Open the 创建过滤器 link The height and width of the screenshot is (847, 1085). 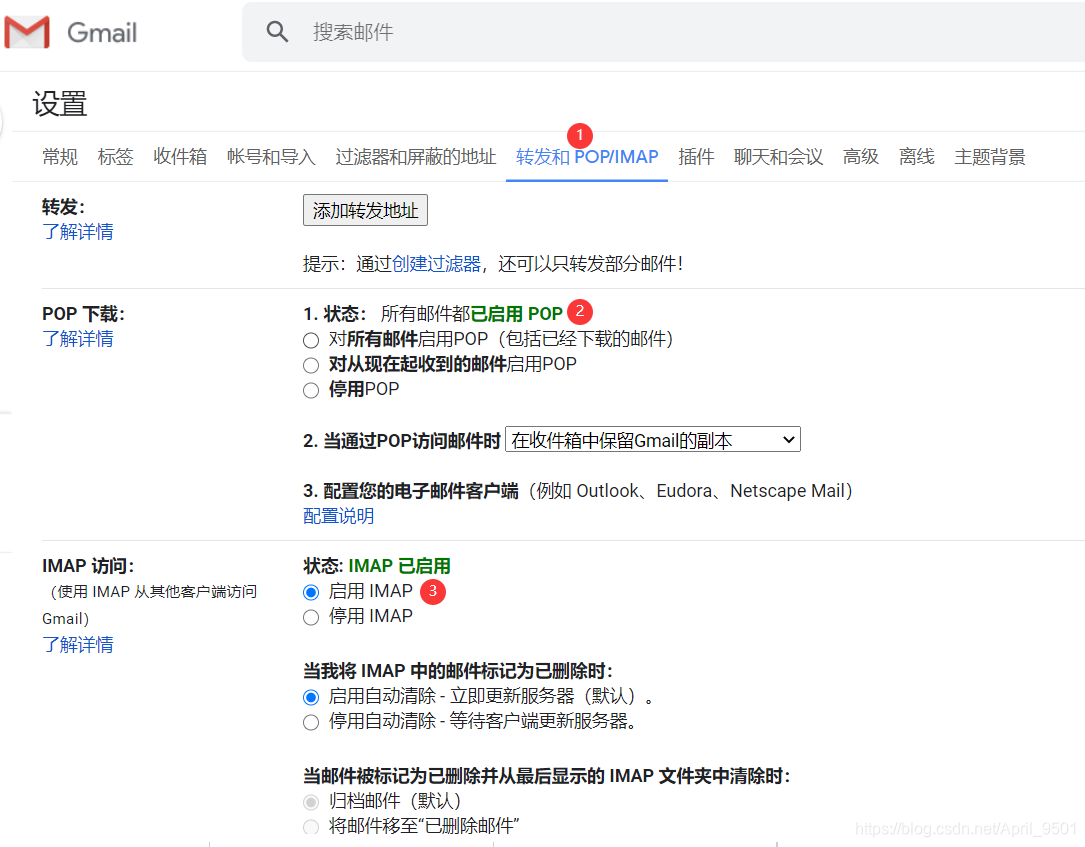(436, 264)
